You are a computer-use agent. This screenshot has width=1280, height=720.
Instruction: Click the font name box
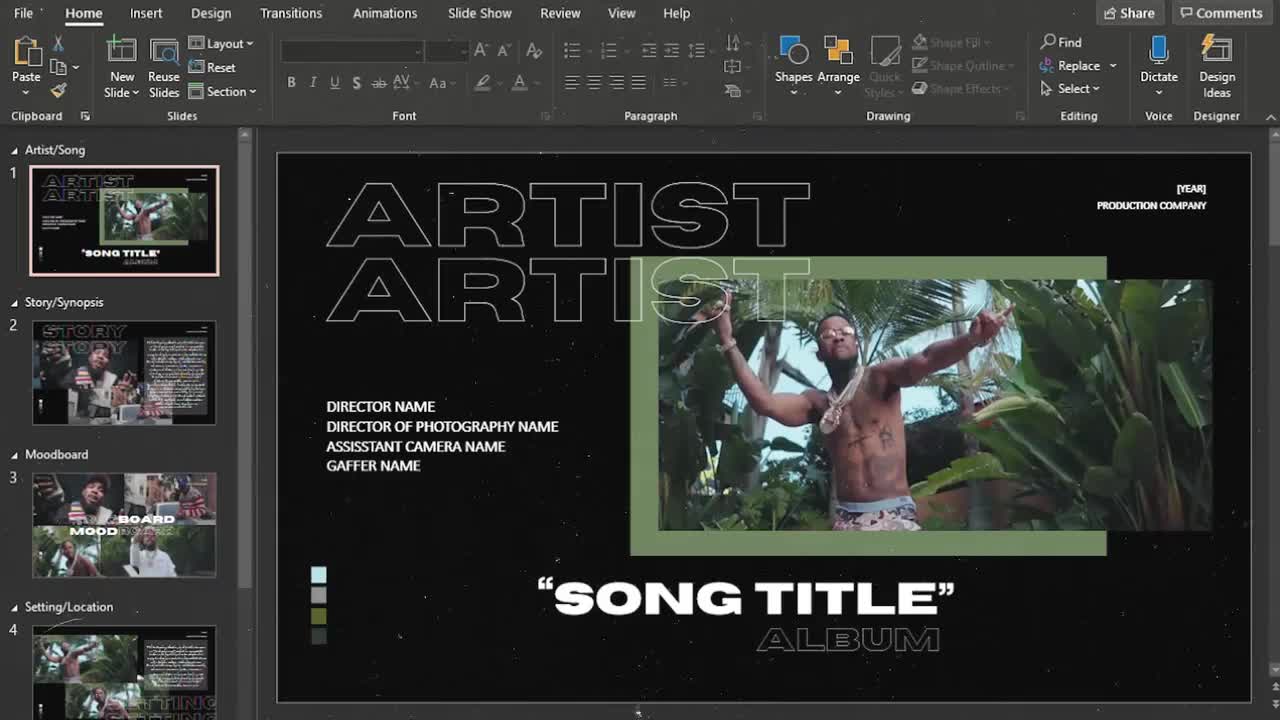coord(352,50)
